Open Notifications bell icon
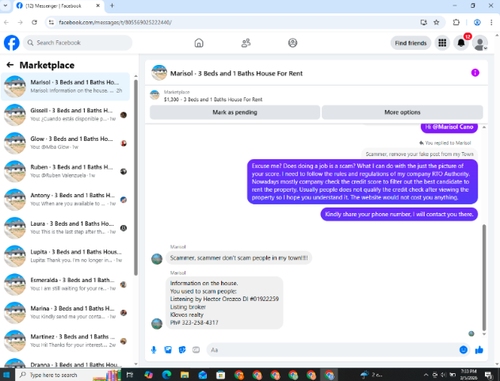The image size is (500, 381). (x=461, y=43)
